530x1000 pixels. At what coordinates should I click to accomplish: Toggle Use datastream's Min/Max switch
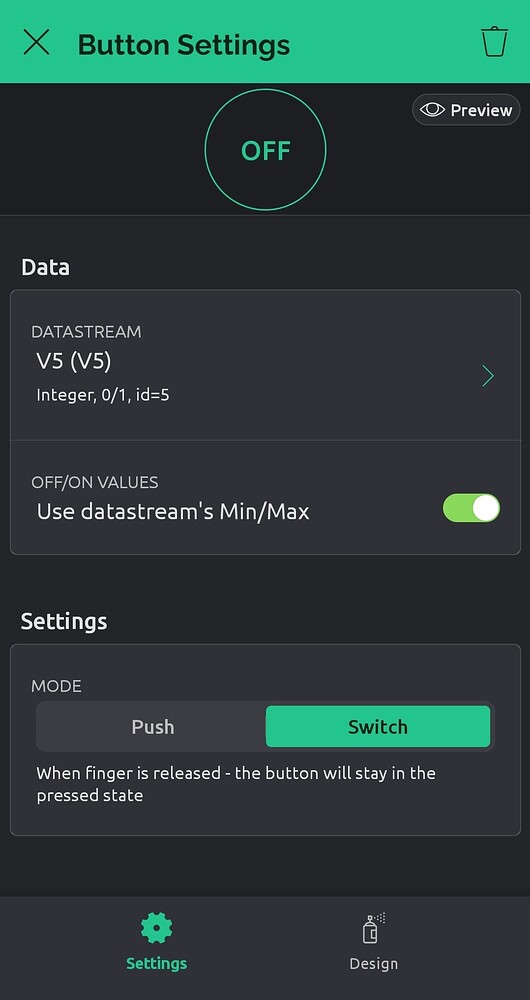click(471, 508)
